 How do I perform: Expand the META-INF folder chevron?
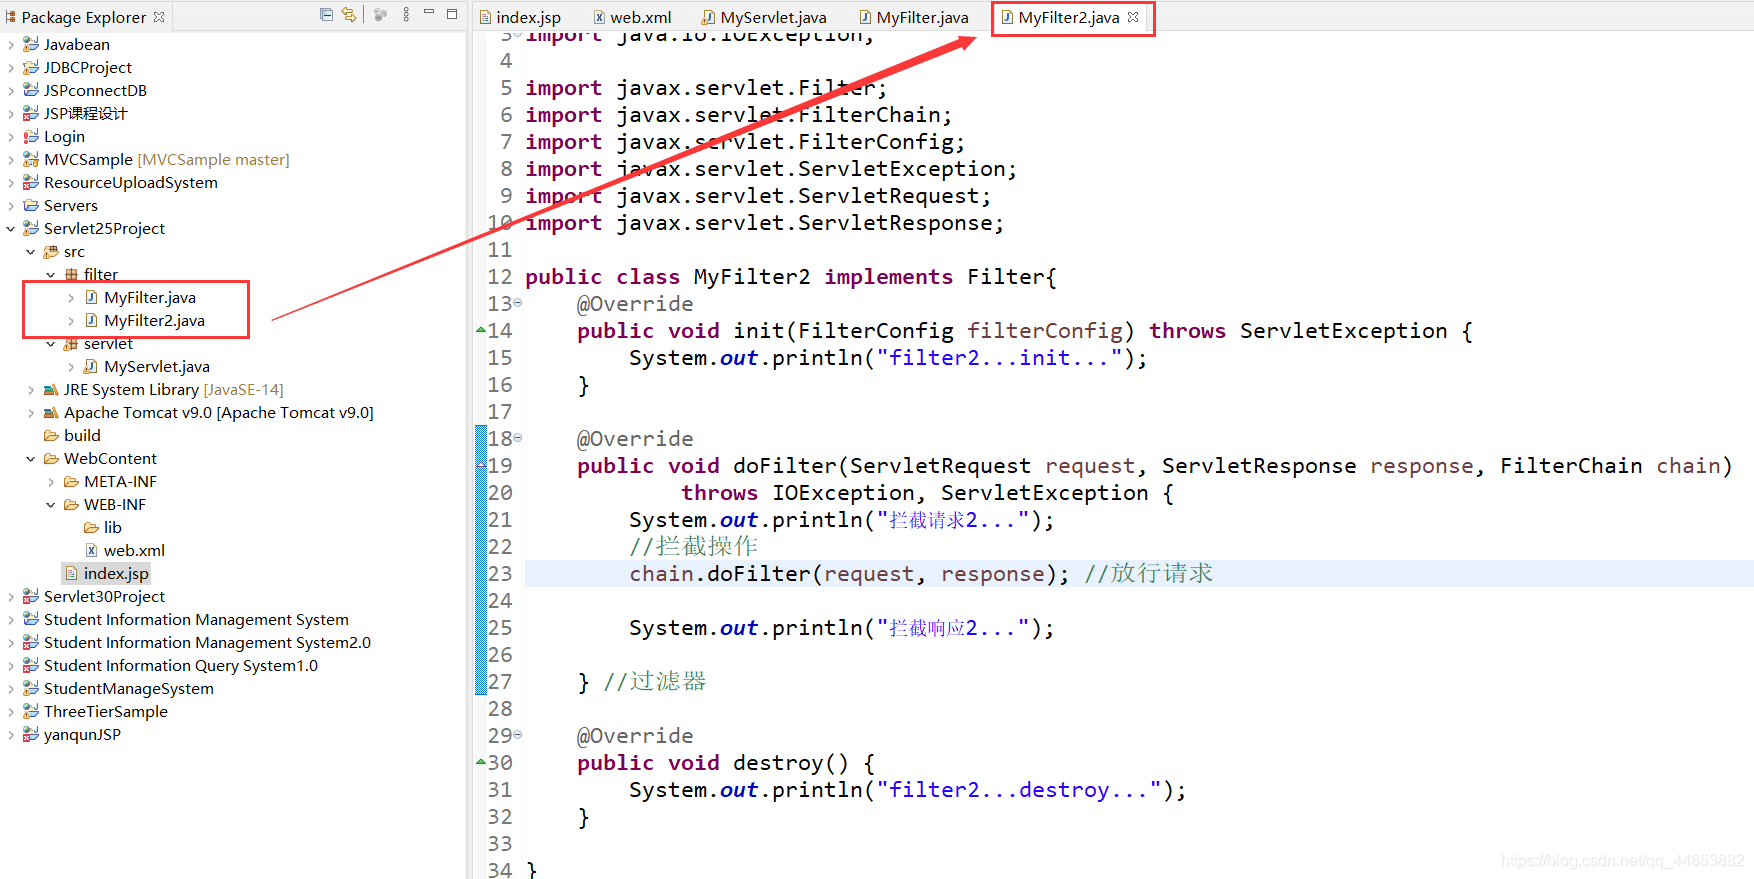(x=51, y=482)
